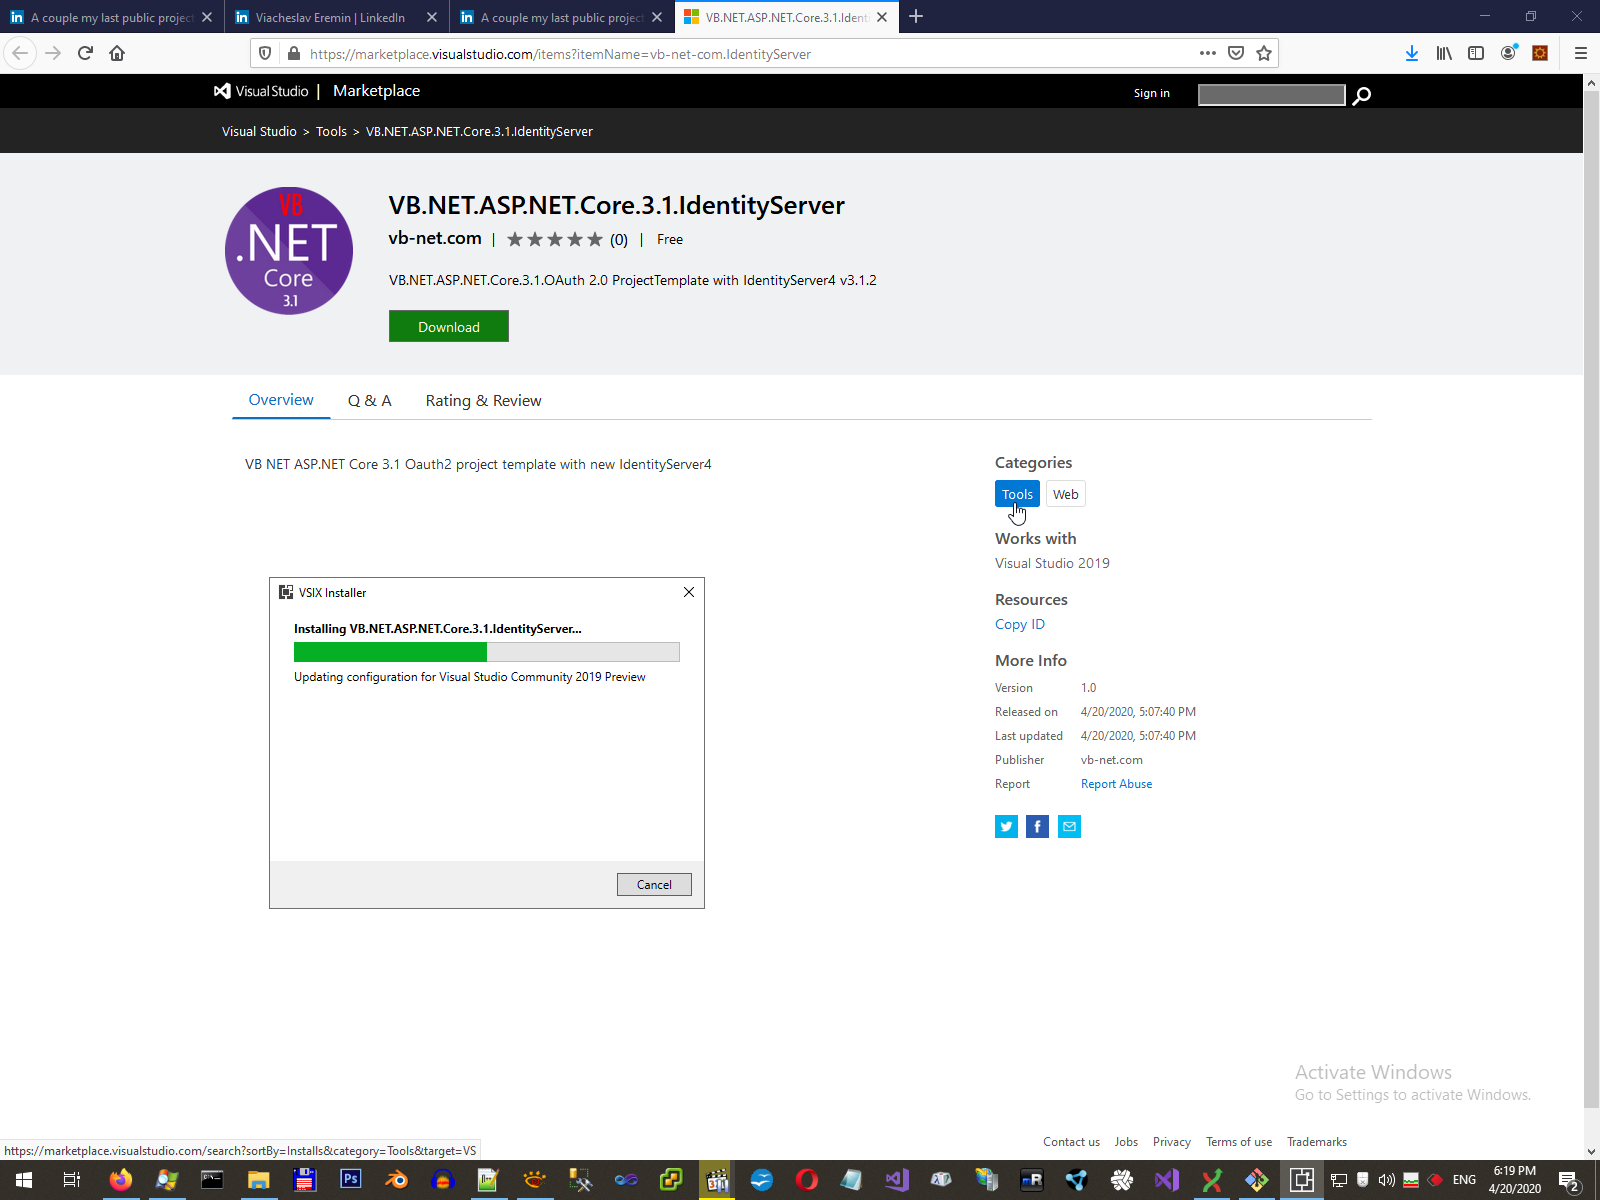This screenshot has width=1600, height=1200.
Task: Click the .NET Core 3.1 extension logo
Action: click(289, 251)
